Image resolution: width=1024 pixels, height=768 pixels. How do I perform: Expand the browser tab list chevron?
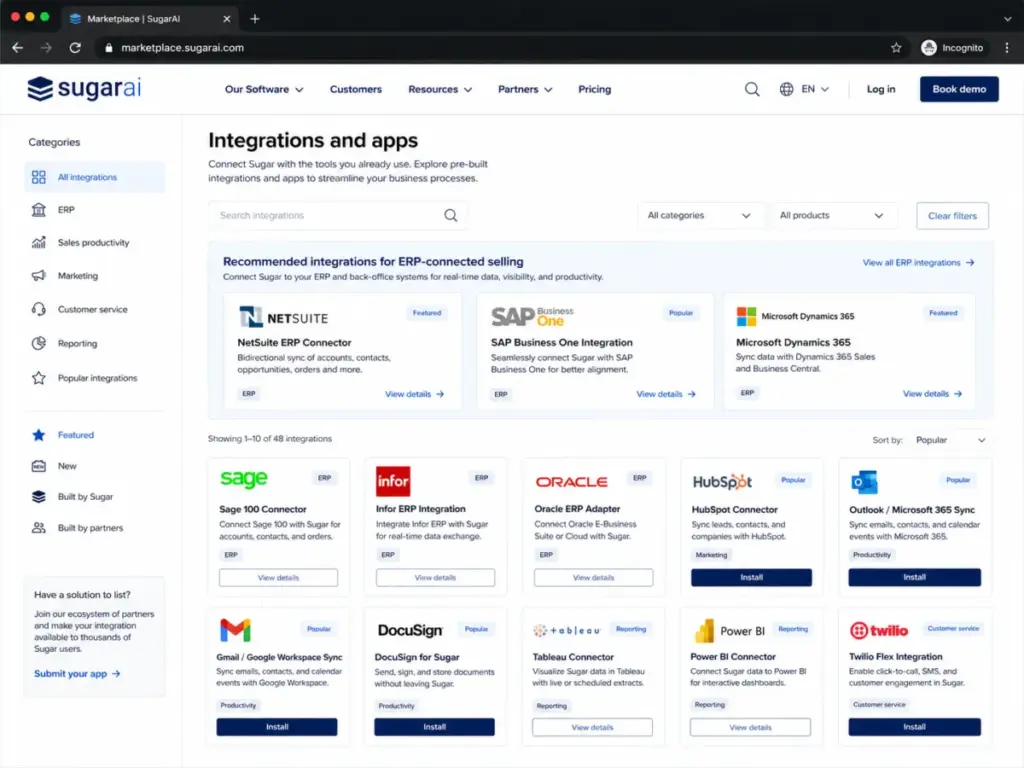(1007, 19)
